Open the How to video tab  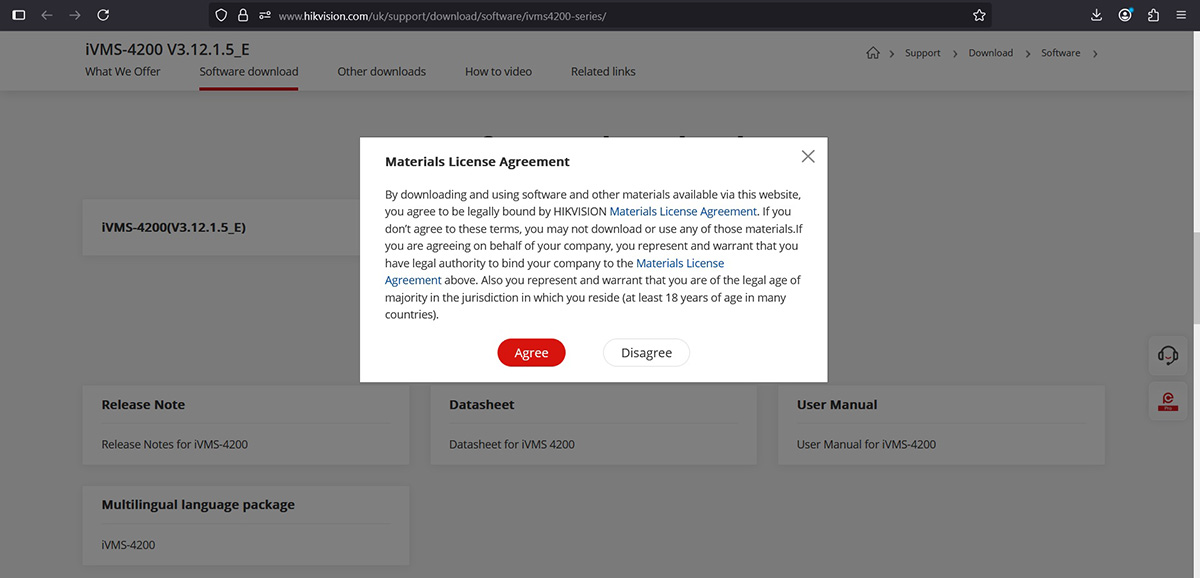click(x=498, y=72)
